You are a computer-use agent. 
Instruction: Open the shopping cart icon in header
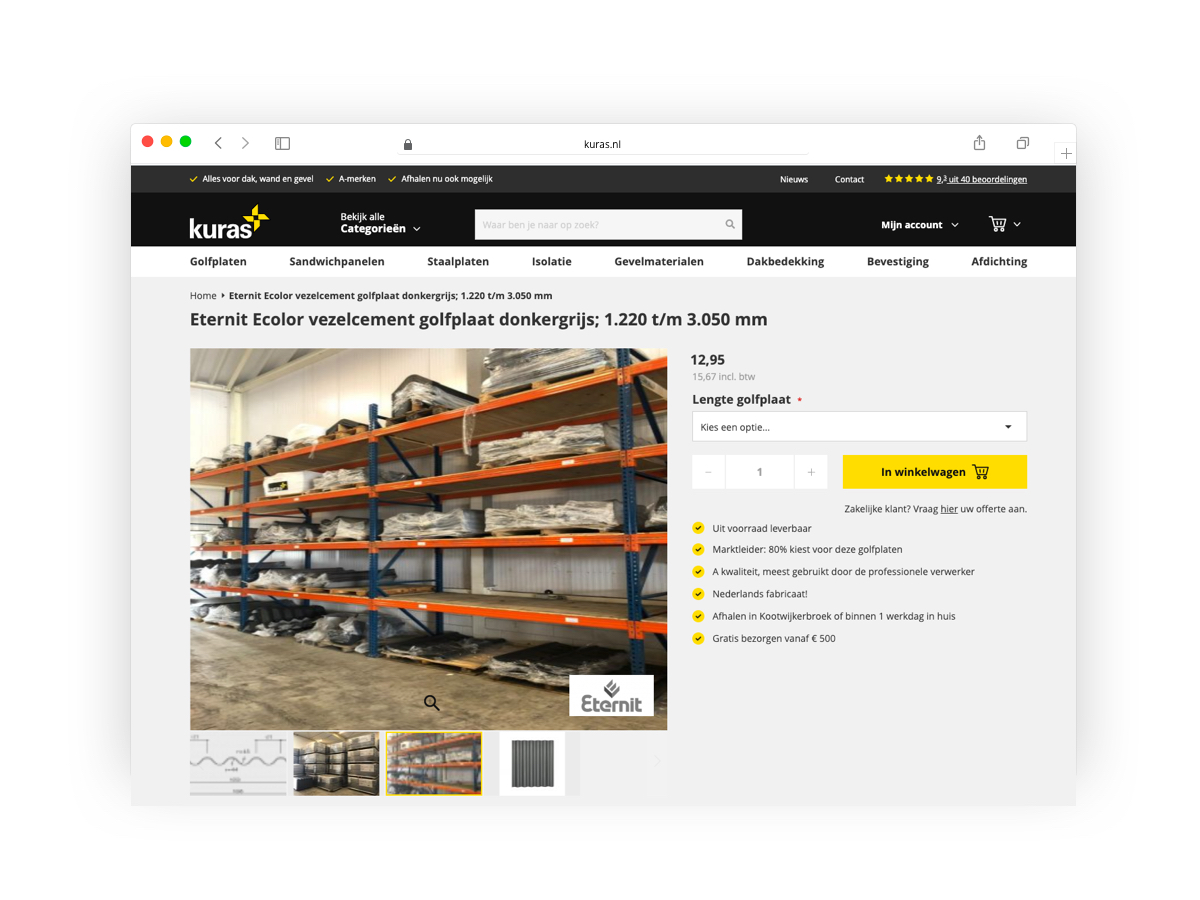pyautogui.click(x=998, y=224)
